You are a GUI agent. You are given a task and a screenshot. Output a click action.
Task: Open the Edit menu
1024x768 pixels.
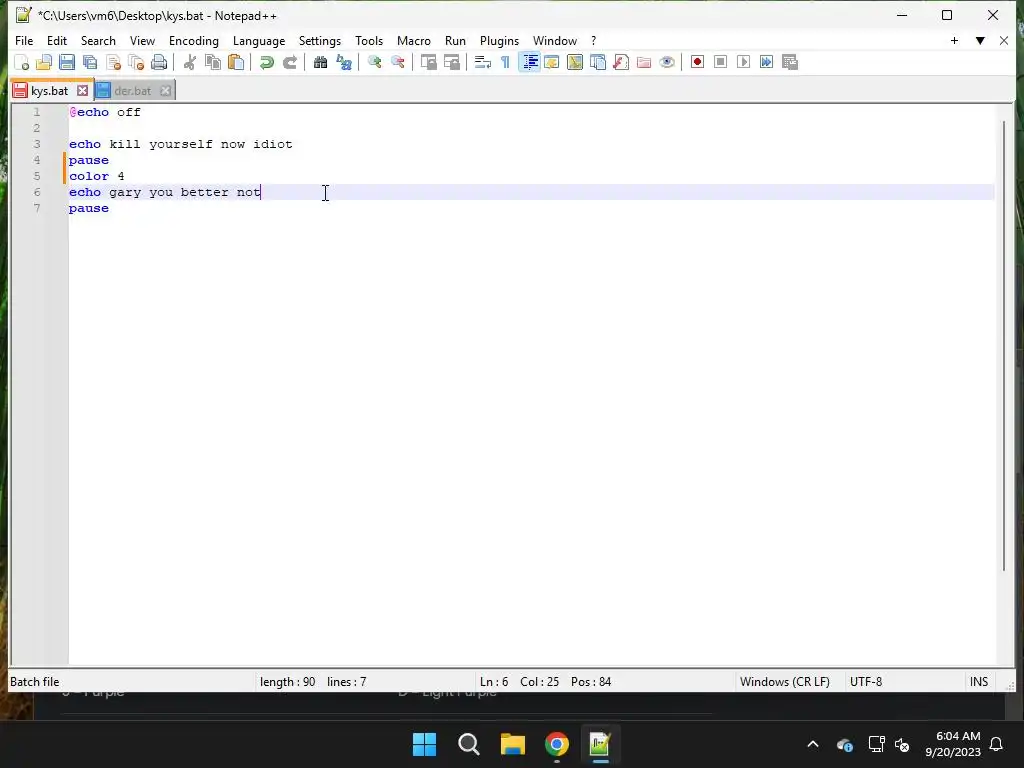pyautogui.click(x=57, y=40)
